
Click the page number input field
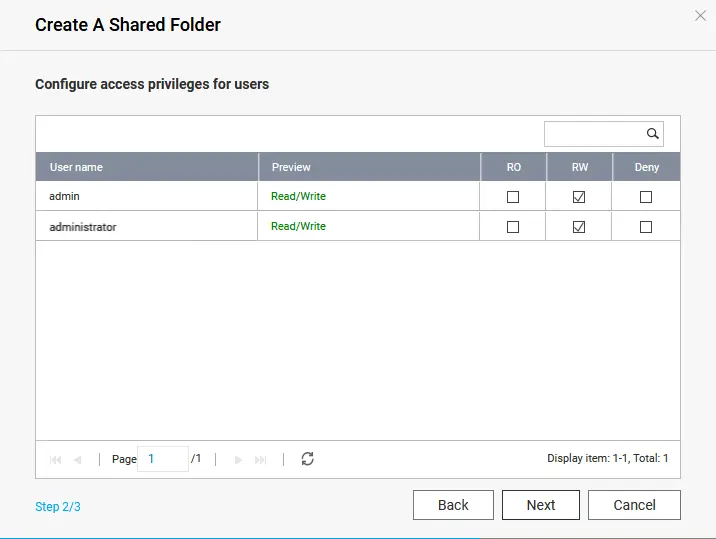click(163, 459)
